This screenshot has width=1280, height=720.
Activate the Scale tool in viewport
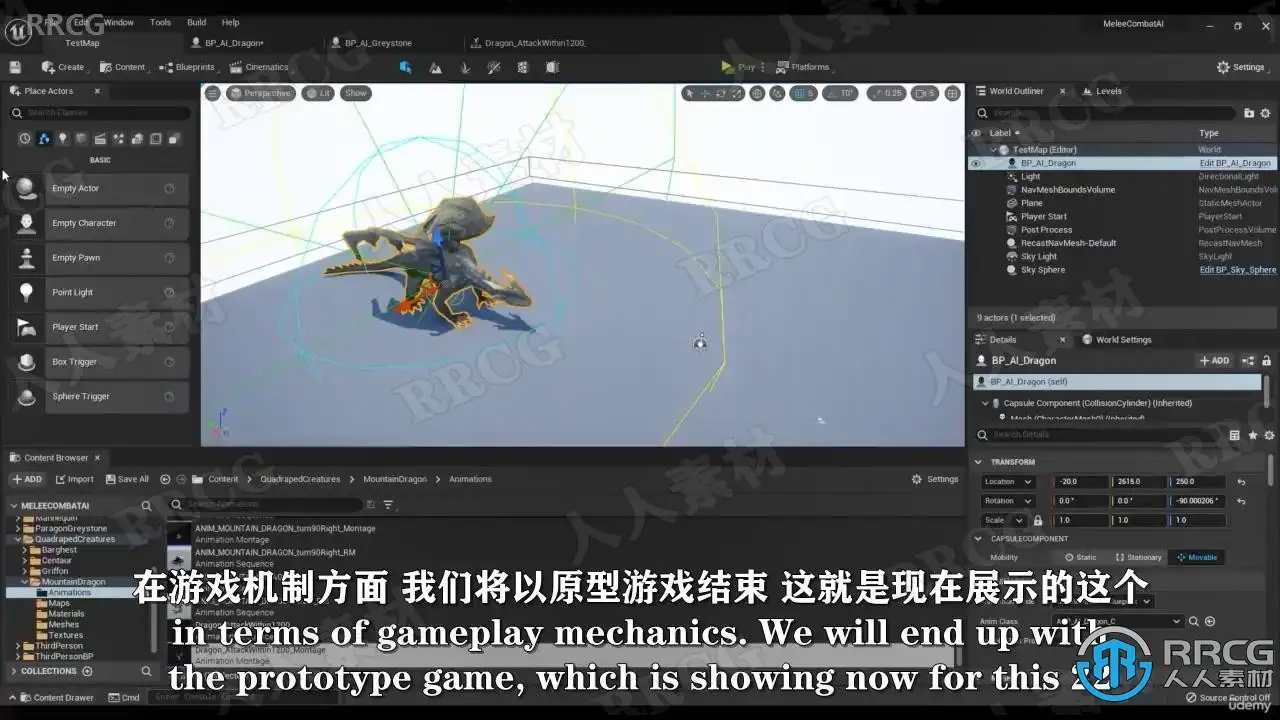(x=739, y=93)
